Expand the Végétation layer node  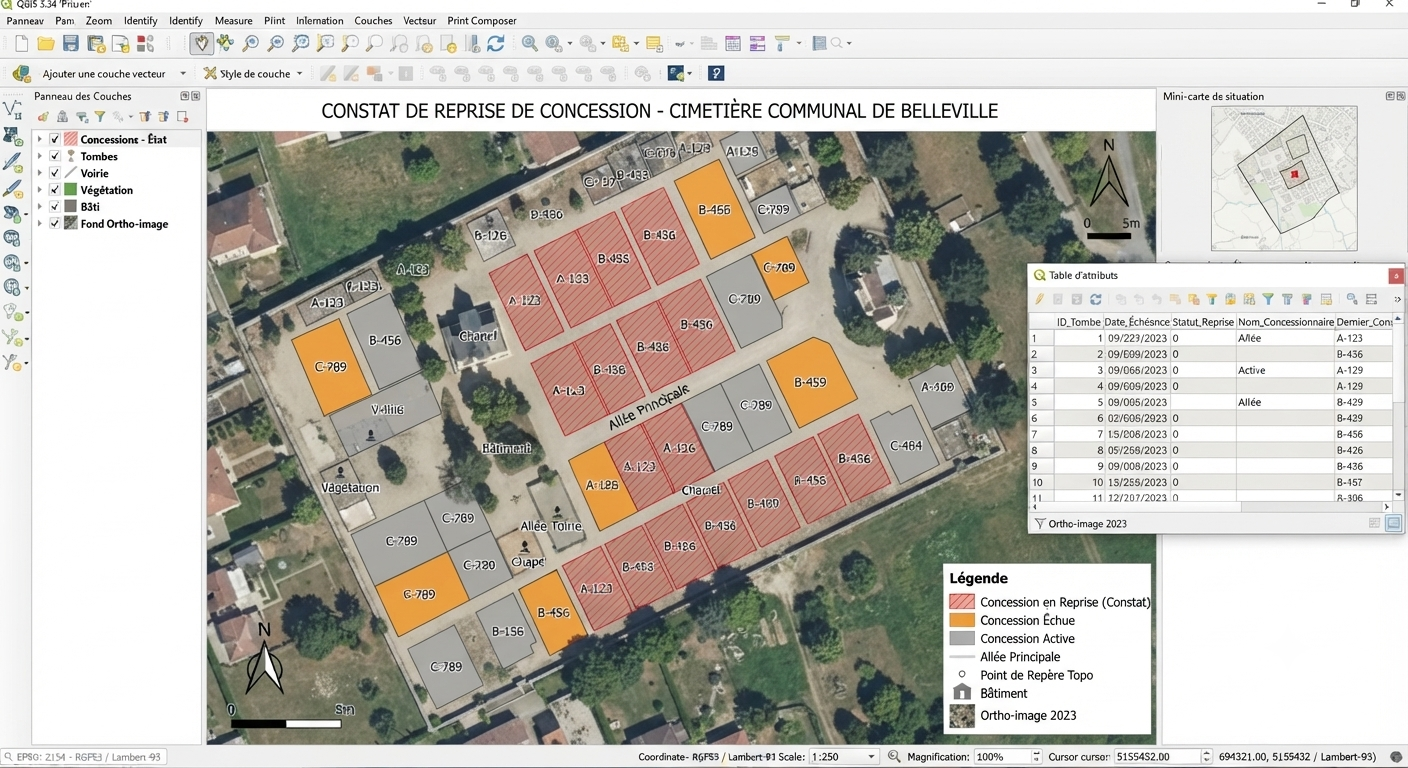[40, 190]
